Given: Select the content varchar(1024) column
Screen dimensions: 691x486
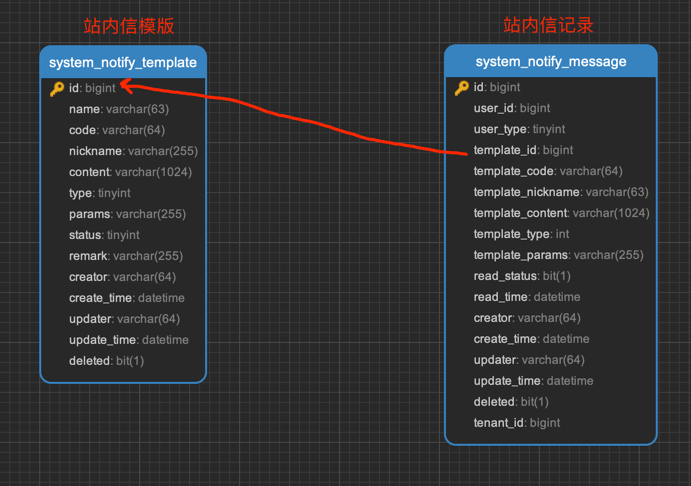Looking at the screenshot, I should (130, 172).
